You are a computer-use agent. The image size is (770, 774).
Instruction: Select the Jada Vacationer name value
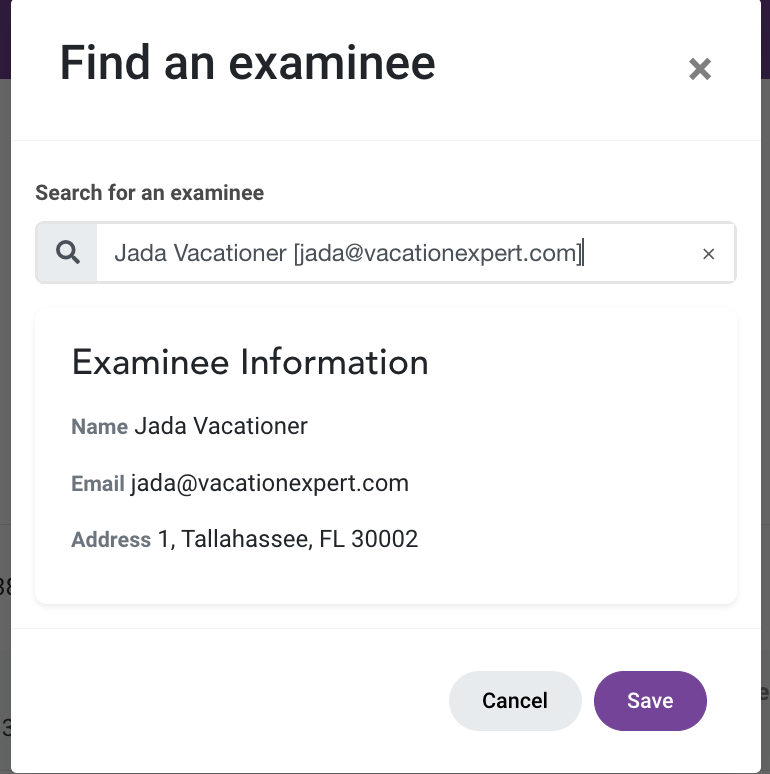(221, 426)
